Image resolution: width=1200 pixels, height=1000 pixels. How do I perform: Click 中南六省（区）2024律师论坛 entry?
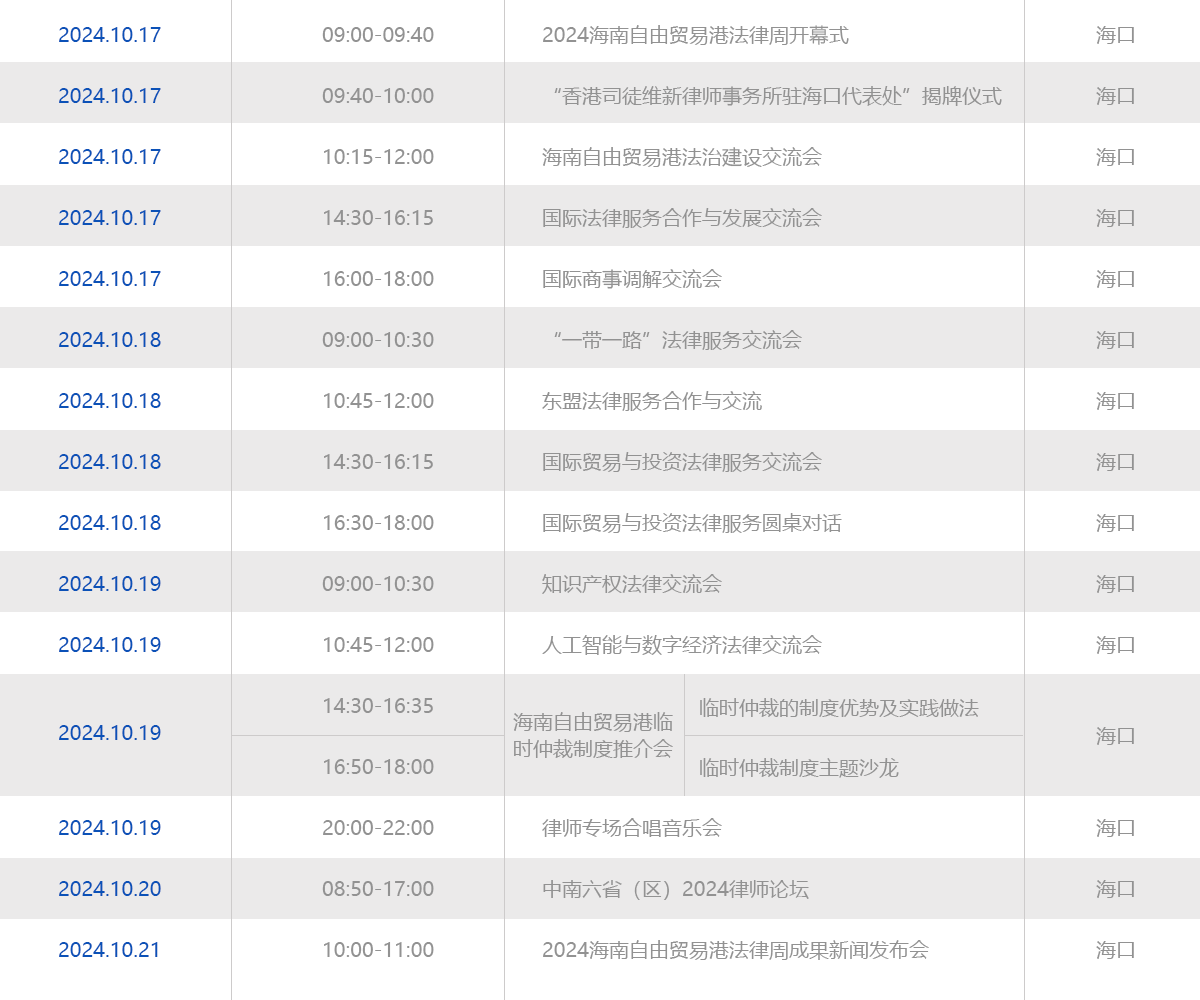675,889
